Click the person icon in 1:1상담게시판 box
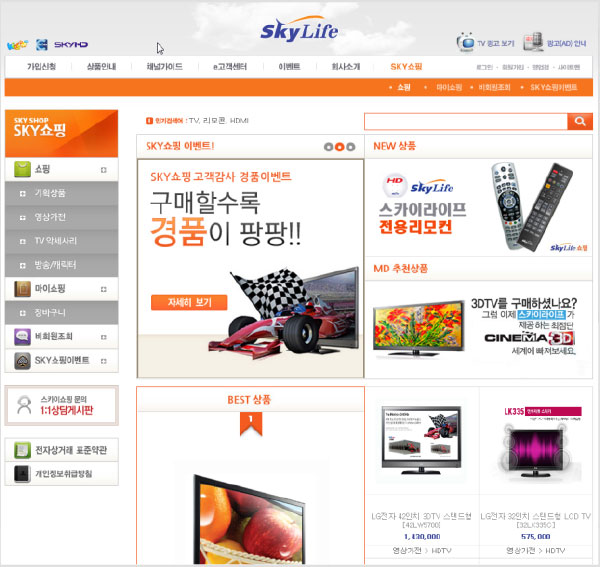The image size is (600, 567). pos(24,405)
